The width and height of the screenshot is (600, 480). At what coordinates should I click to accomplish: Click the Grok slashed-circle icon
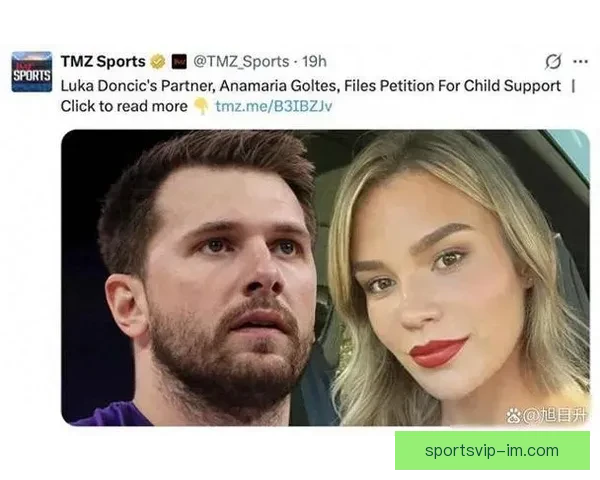point(553,62)
